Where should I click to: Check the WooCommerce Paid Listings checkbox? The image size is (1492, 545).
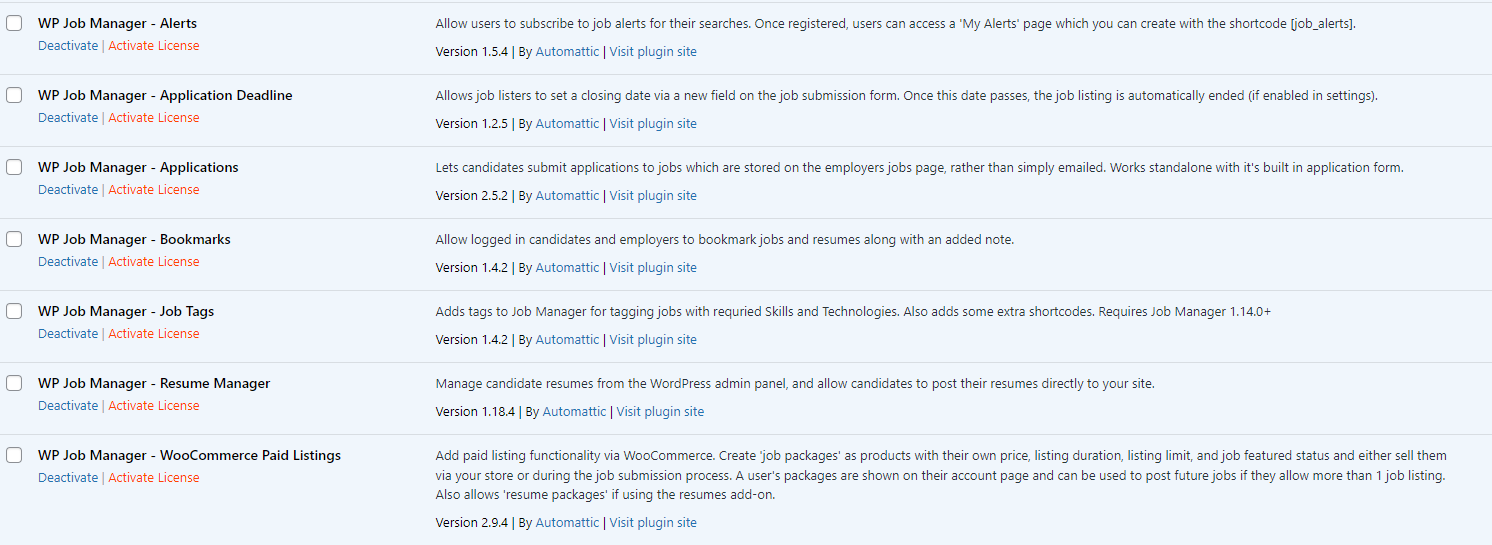coord(14,455)
